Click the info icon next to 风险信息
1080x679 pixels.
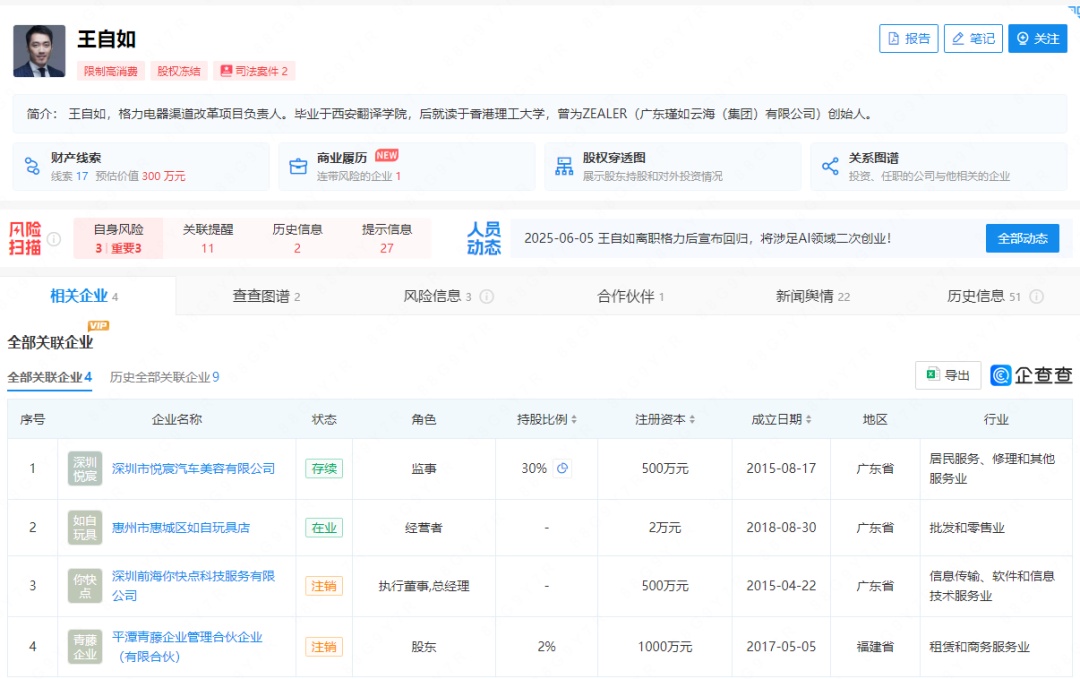(486, 297)
